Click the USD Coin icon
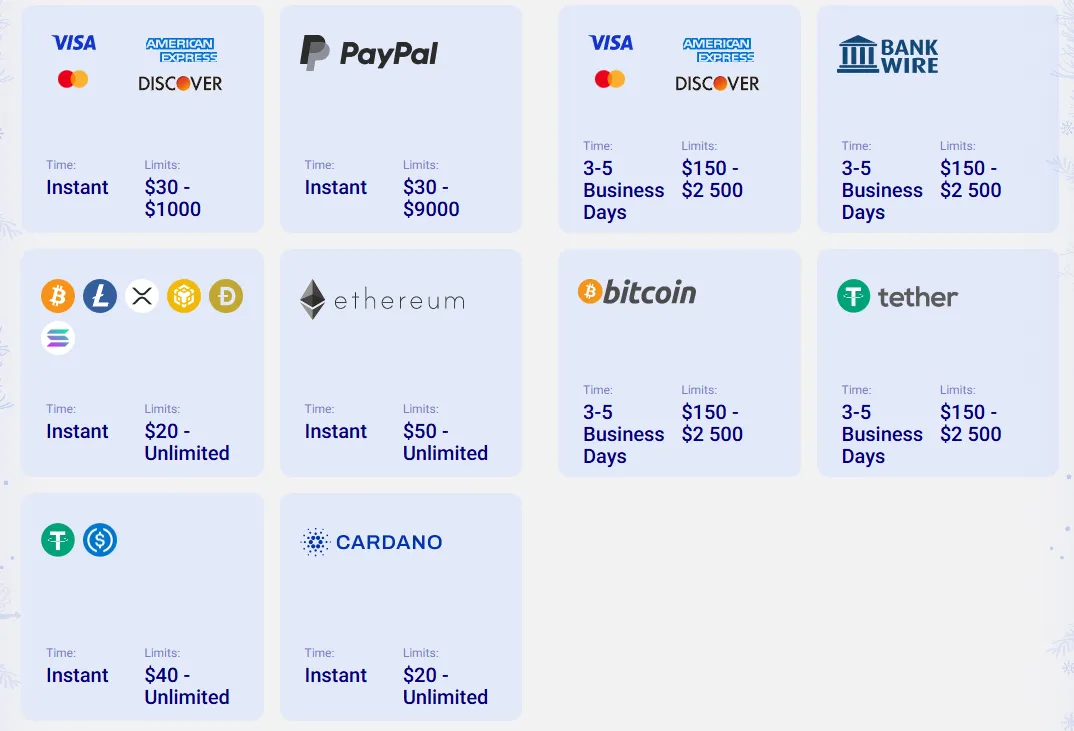This screenshot has width=1074, height=731. tap(100, 540)
